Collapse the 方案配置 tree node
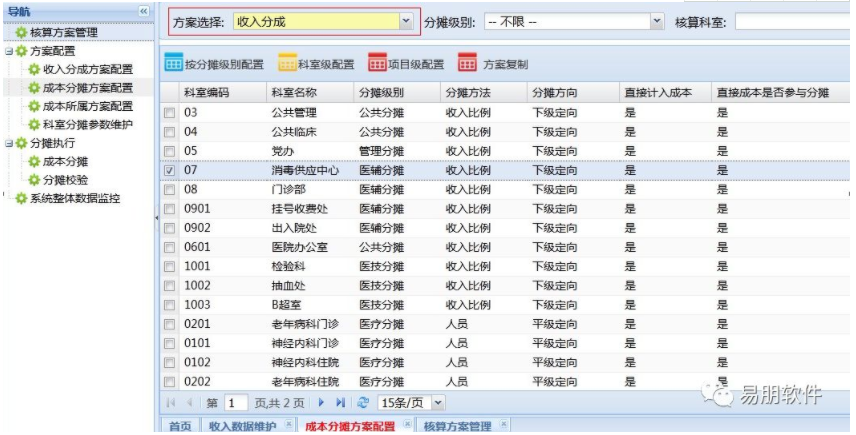This screenshot has height=435, width=856. click(x=9, y=51)
